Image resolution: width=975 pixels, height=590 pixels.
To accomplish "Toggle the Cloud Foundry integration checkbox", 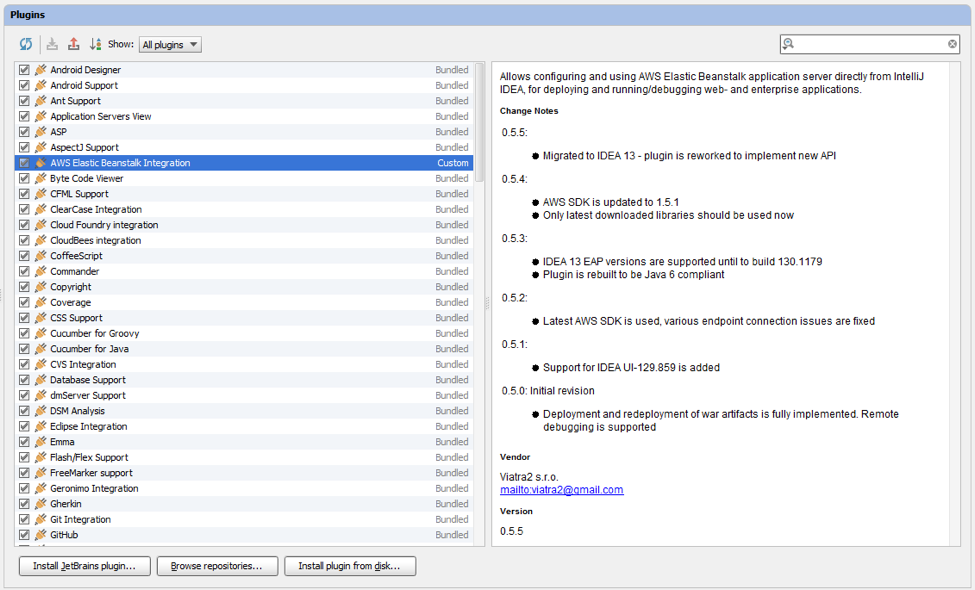I will (x=24, y=225).
